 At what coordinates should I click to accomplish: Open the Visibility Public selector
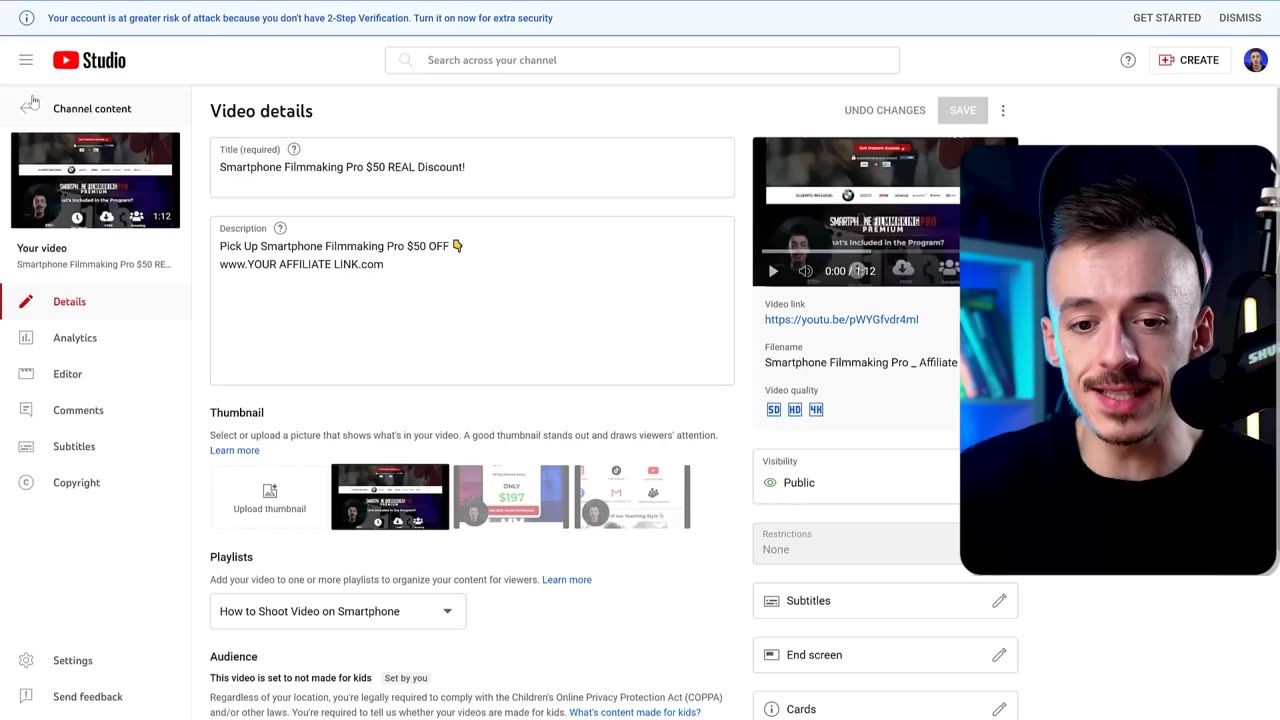(x=856, y=474)
